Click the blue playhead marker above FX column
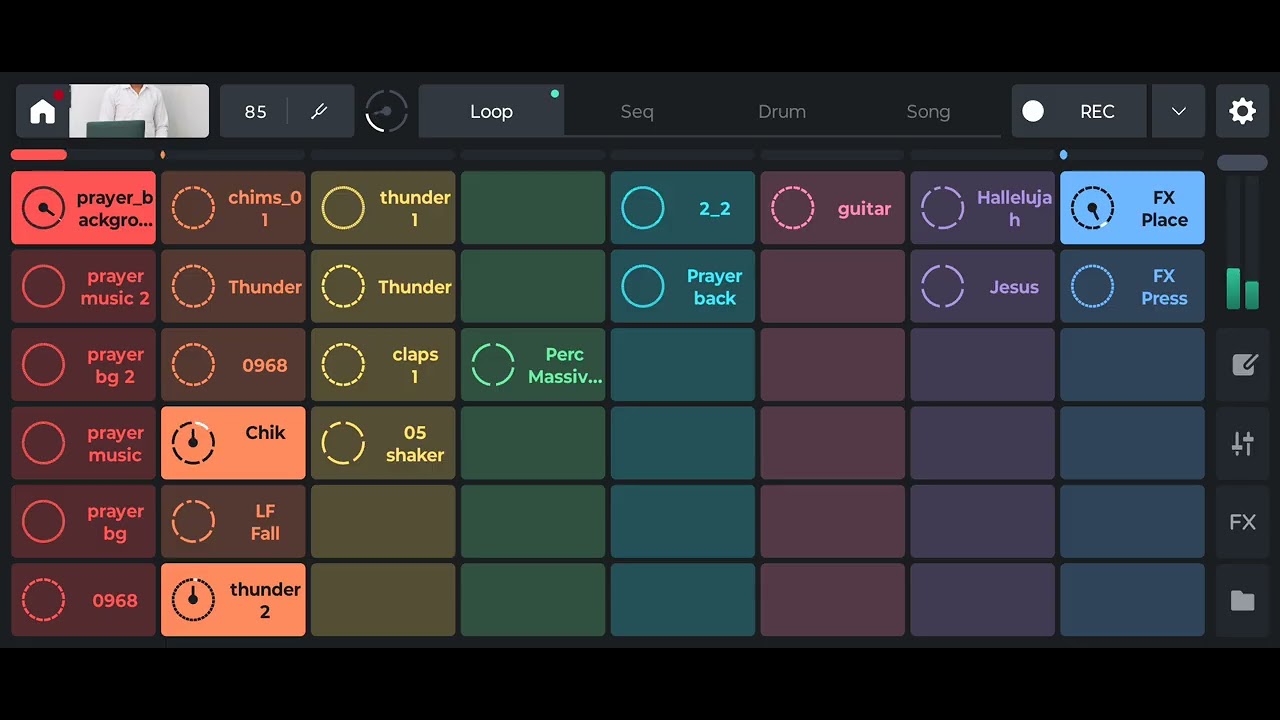 tap(1063, 155)
